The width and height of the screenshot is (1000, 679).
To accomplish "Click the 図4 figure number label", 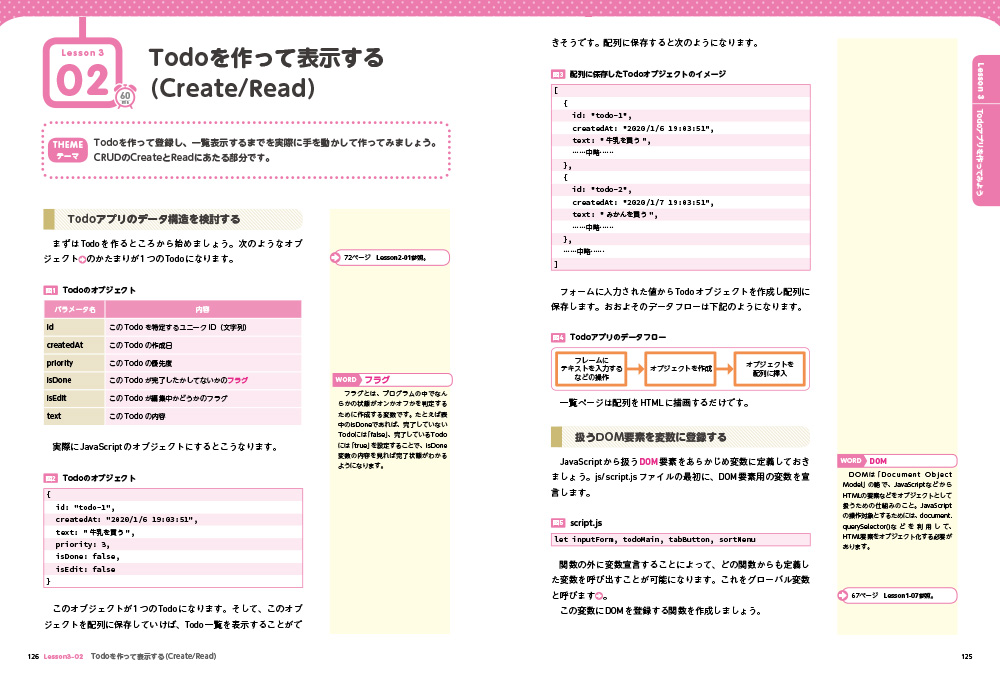I will 558,337.
